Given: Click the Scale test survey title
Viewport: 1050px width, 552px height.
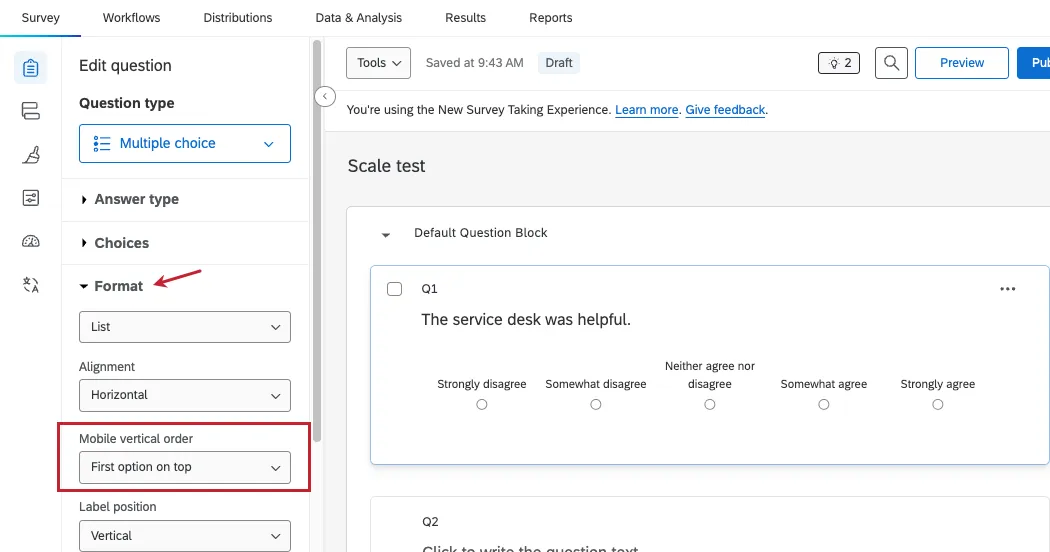Looking at the screenshot, I should [x=386, y=166].
